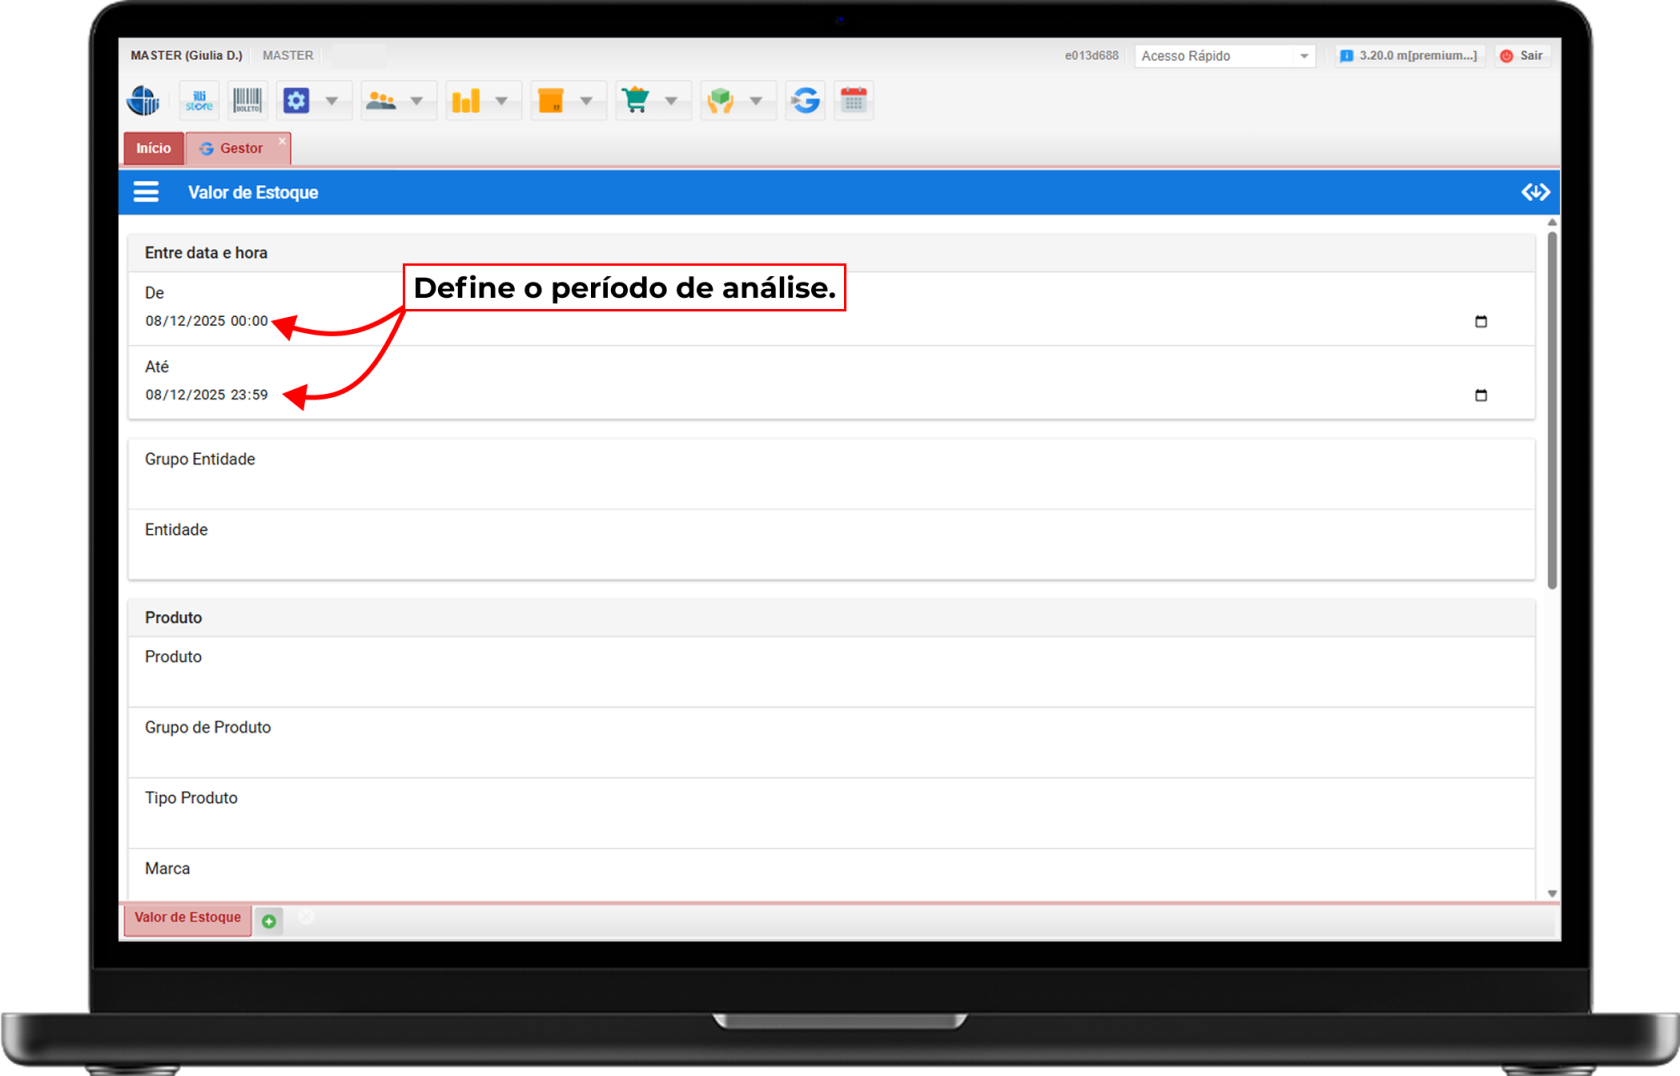Screen dimensions: 1680x1076
Task: Click the green add tab button
Action: pos(269,921)
